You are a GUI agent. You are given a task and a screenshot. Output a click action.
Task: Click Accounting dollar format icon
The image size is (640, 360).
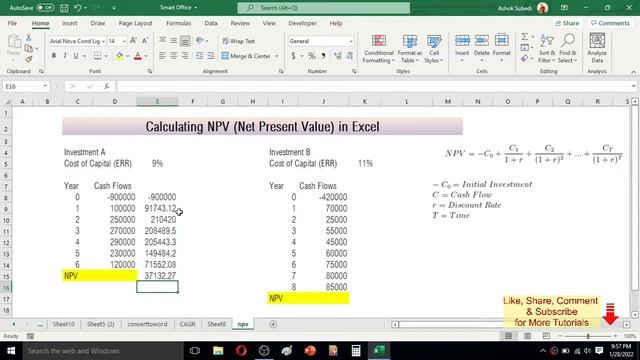tap(293, 56)
